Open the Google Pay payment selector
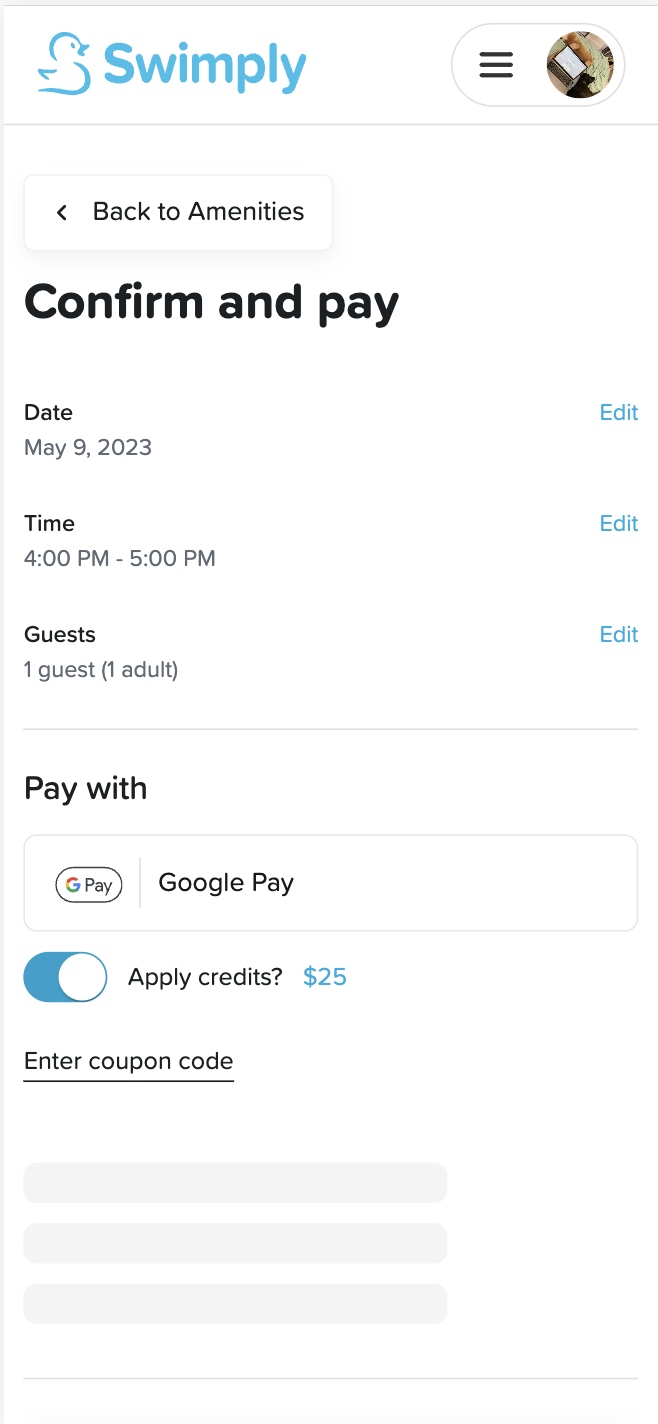 point(330,883)
